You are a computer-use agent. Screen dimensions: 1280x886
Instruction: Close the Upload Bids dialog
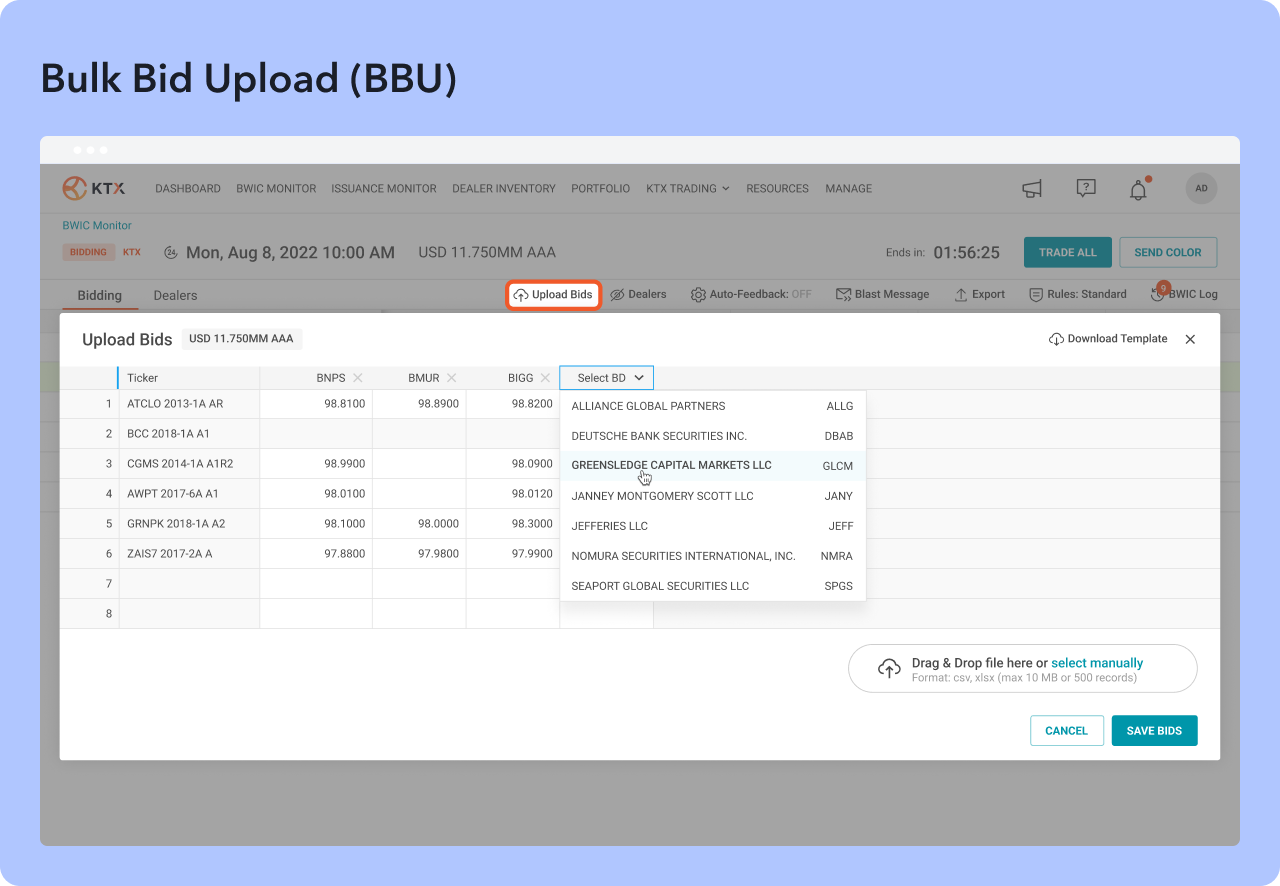1190,339
